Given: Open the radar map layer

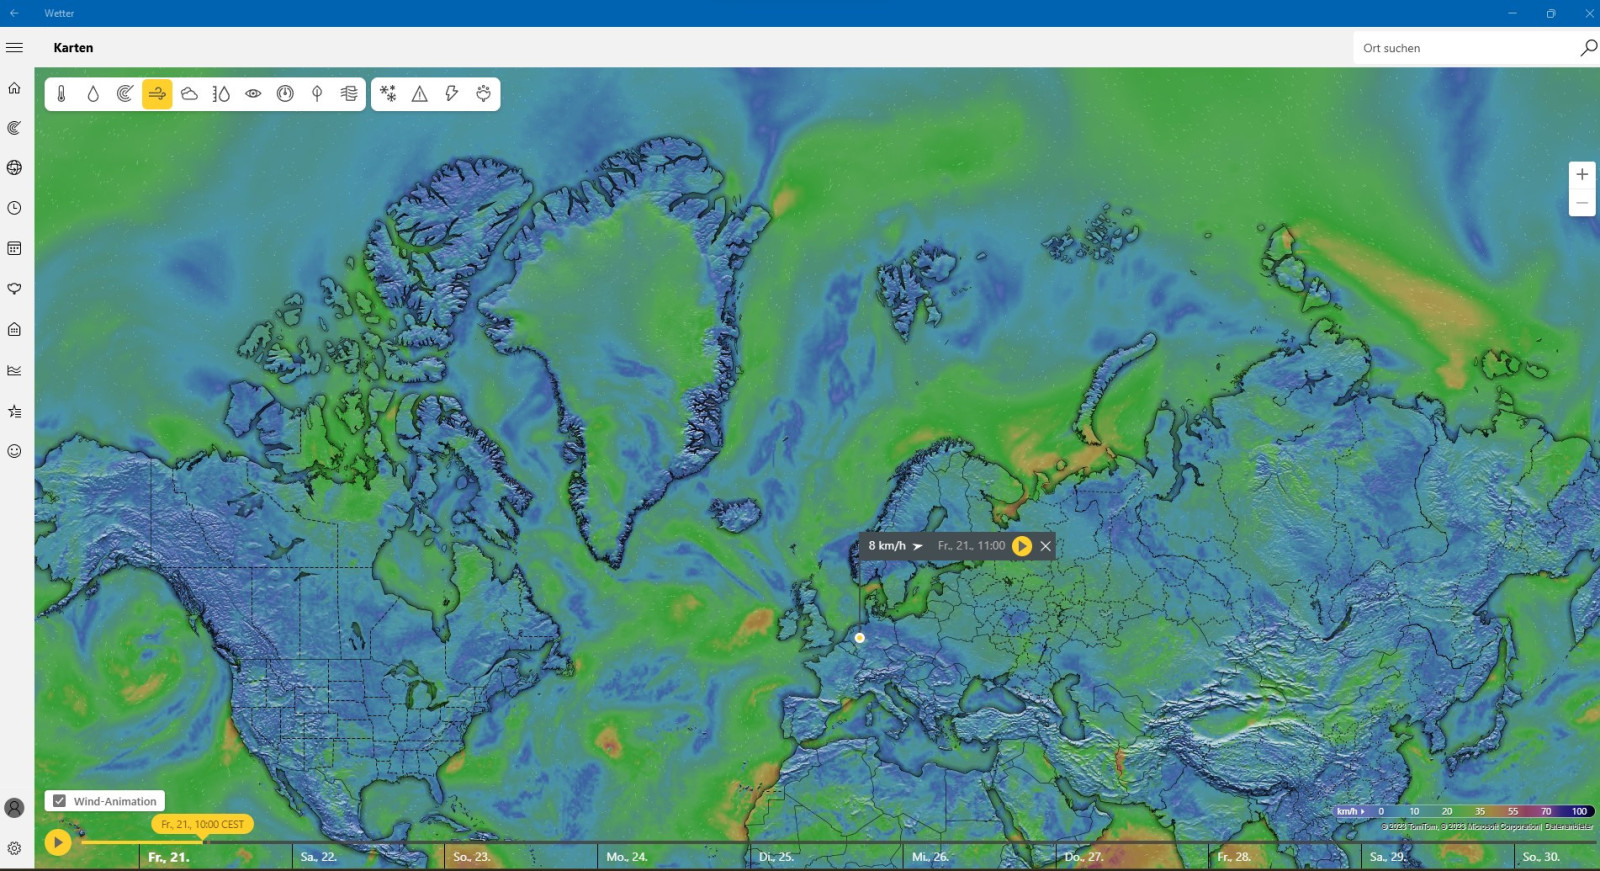Looking at the screenshot, I should [125, 94].
